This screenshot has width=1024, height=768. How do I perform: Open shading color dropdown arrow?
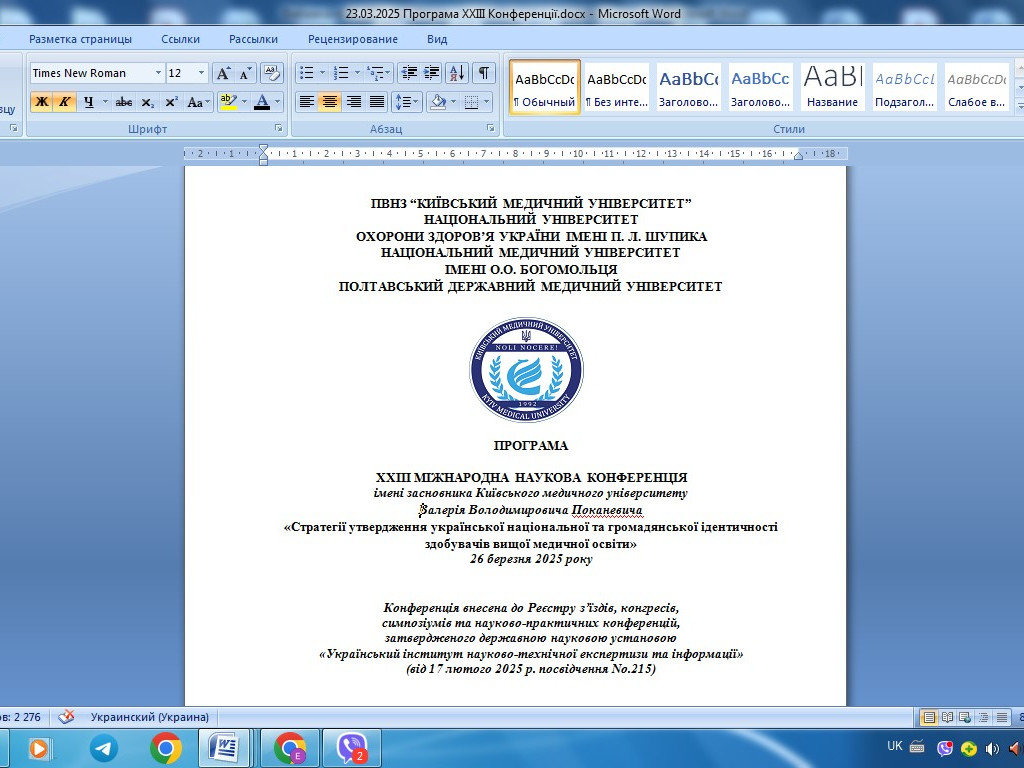click(453, 102)
